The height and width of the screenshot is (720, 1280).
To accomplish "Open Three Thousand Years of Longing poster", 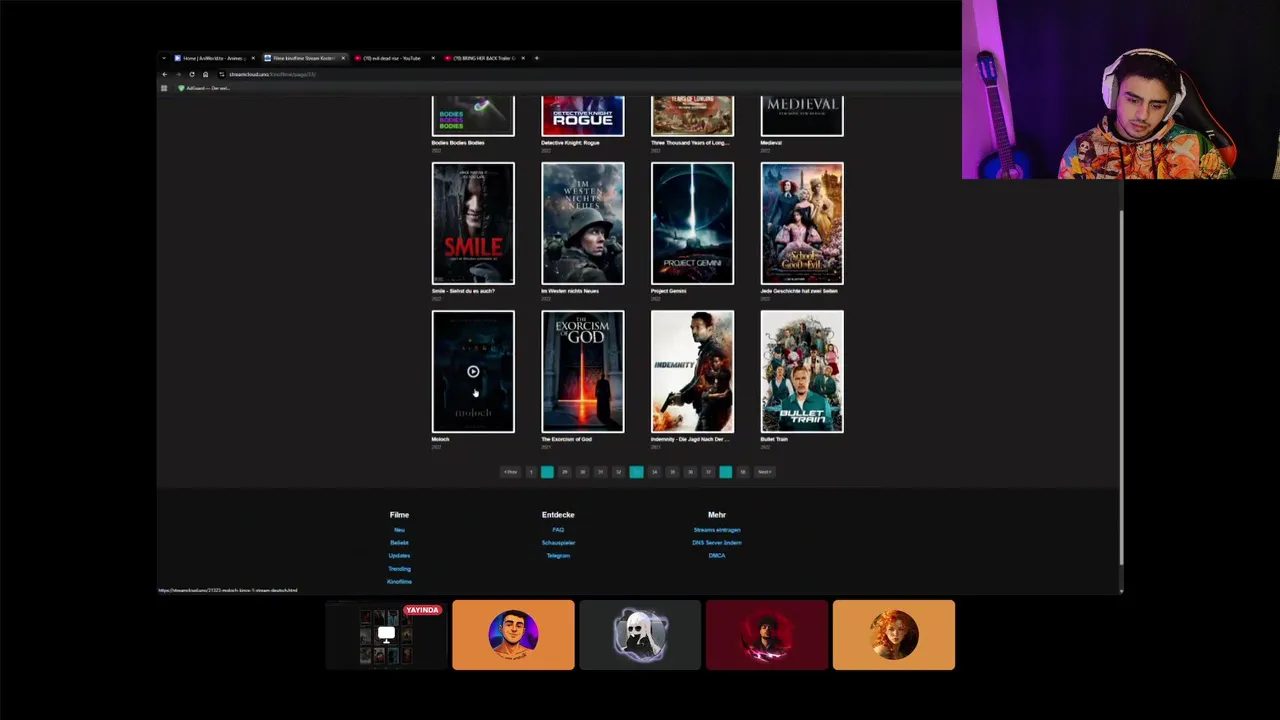I will (x=692, y=116).
